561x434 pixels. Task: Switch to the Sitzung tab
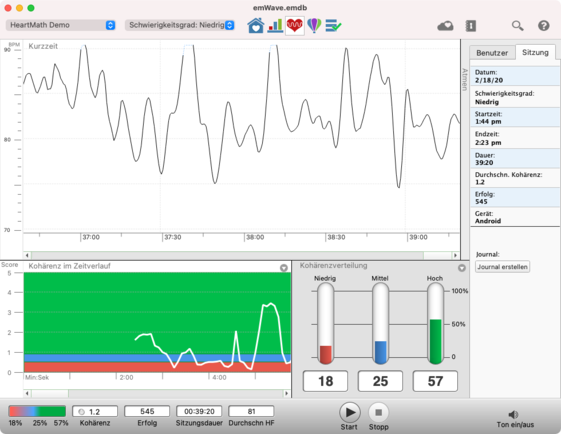(x=535, y=52)
